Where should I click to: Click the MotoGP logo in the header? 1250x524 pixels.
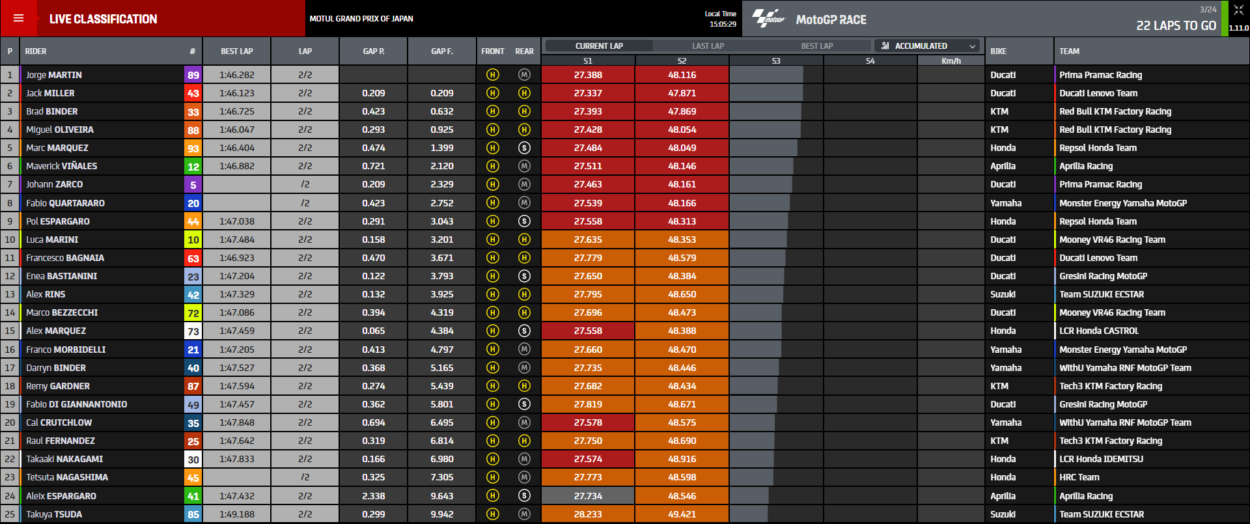click(769, 19)
